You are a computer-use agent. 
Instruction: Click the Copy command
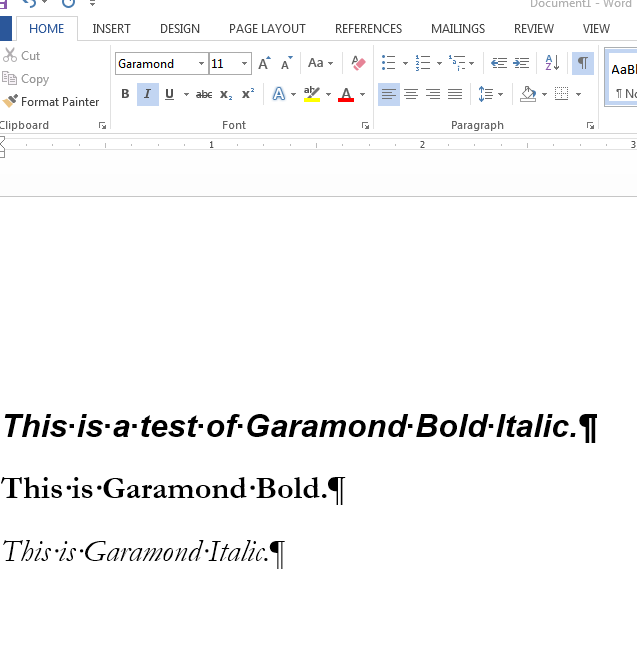(25, 79)
